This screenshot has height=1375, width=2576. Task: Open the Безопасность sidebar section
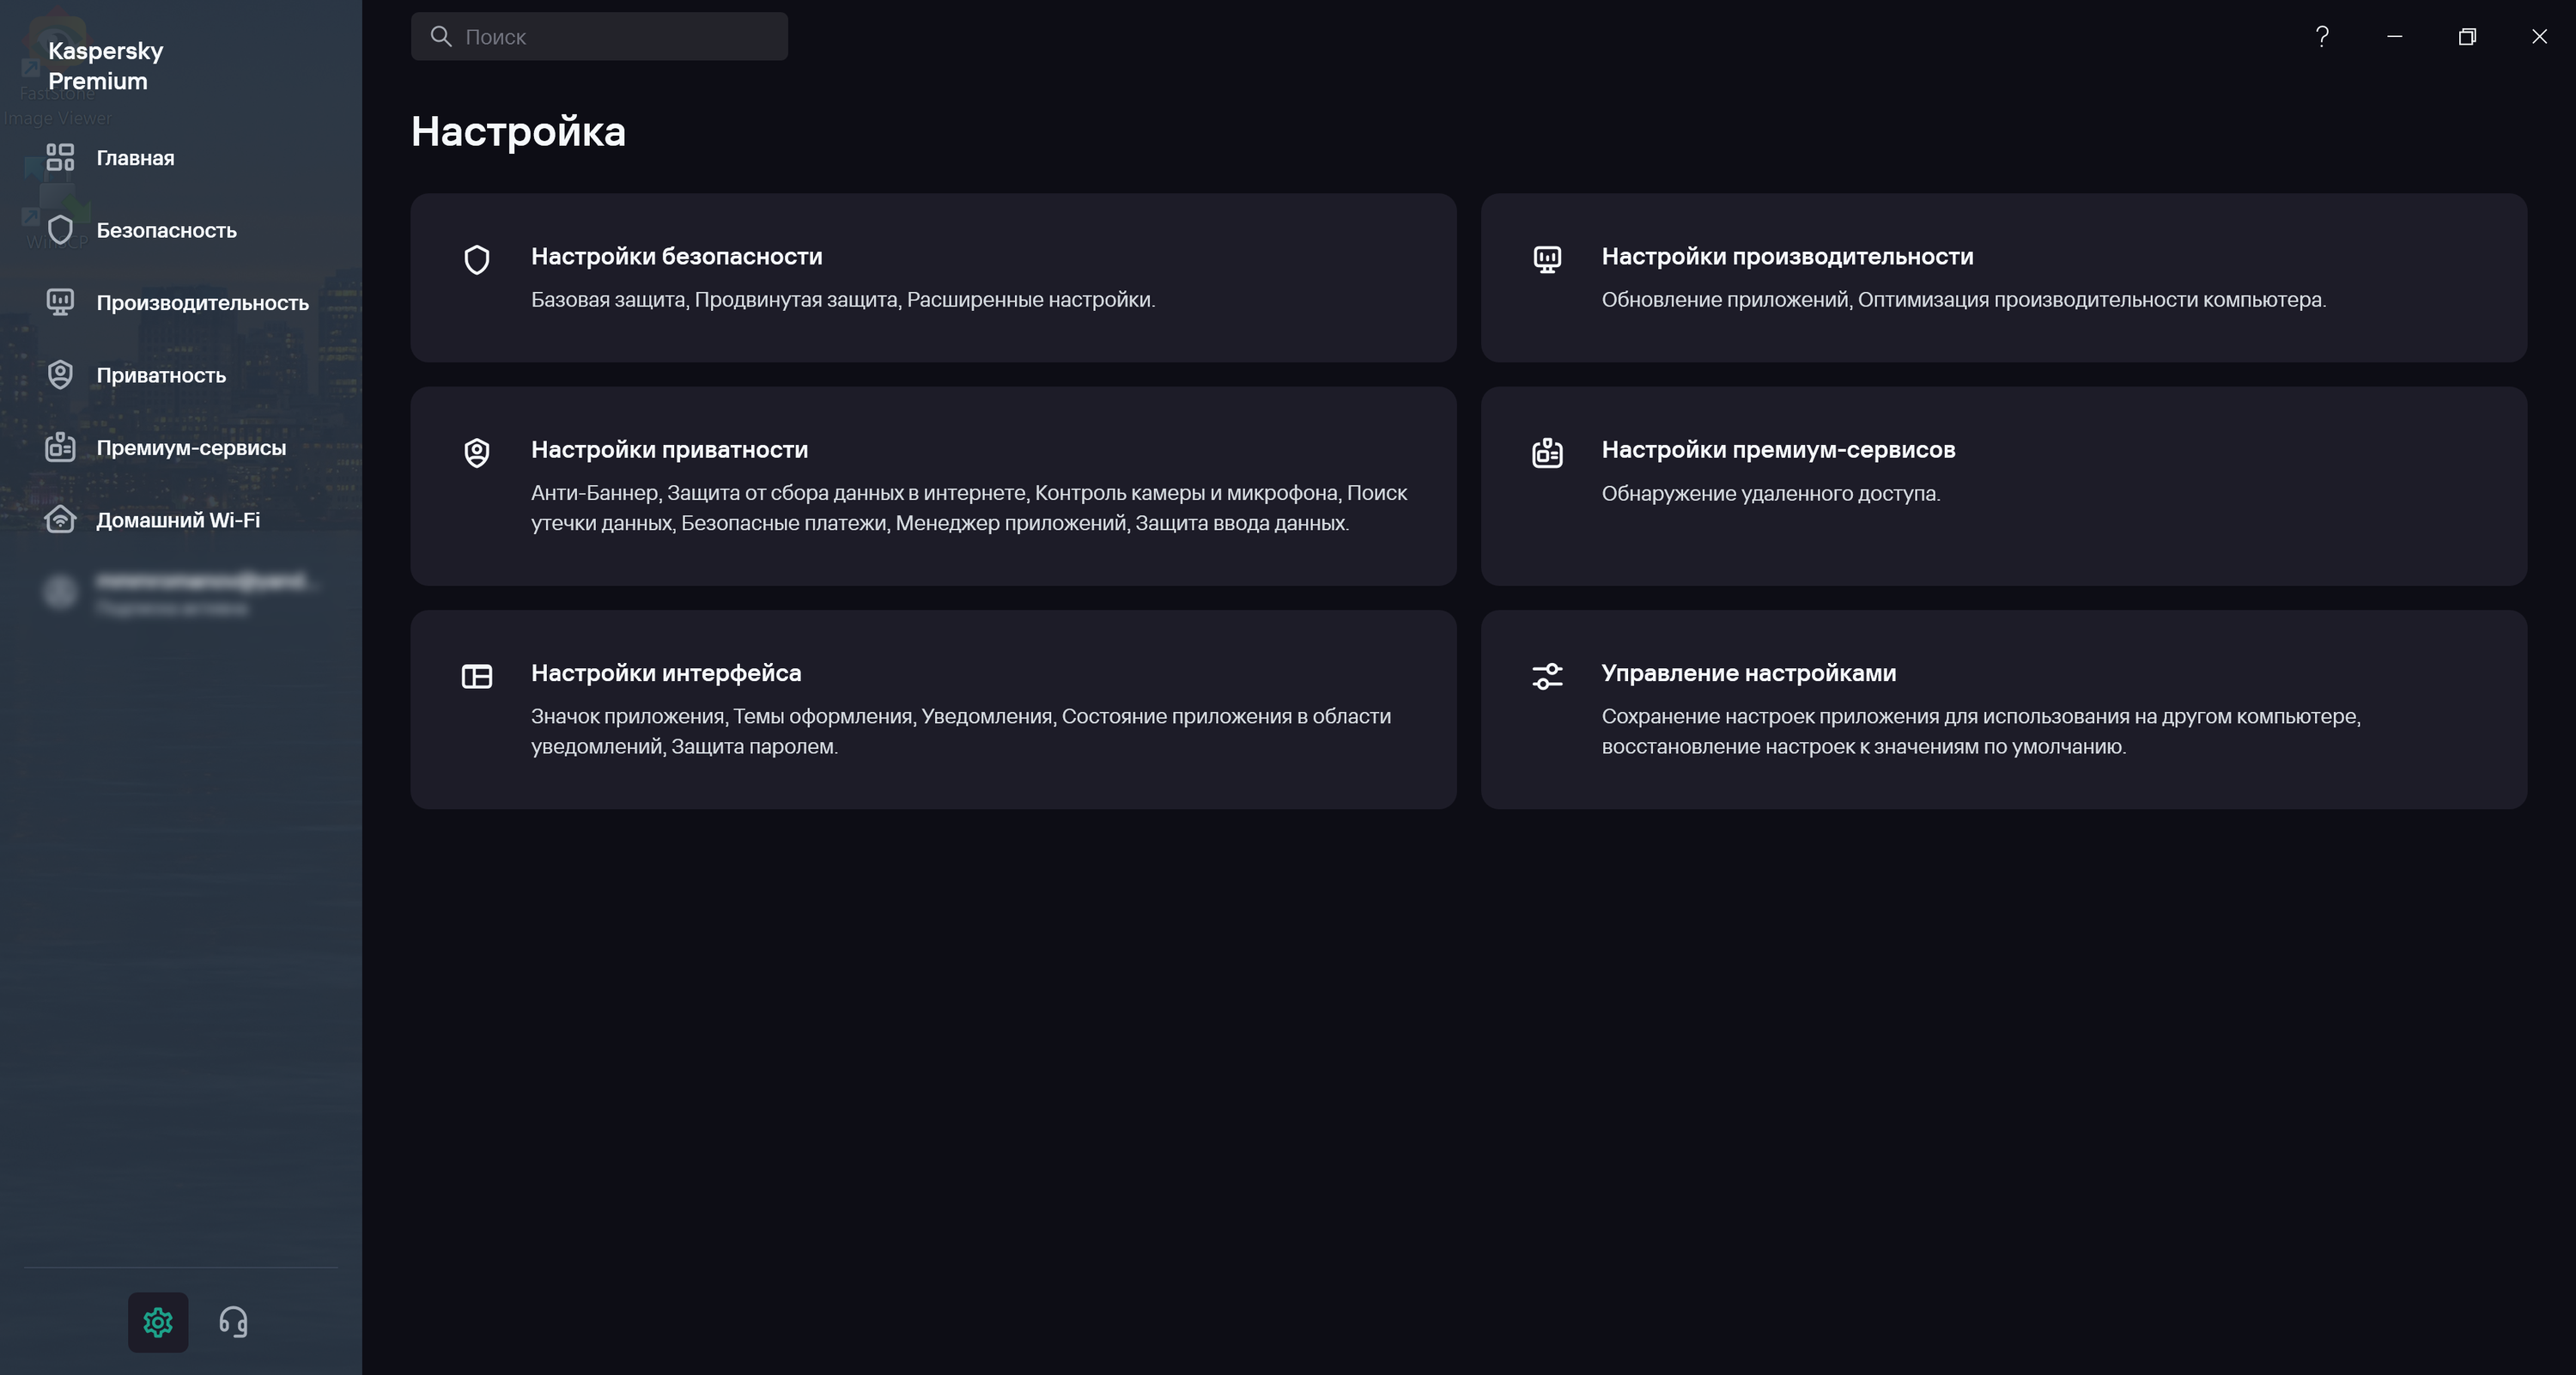(x=166, y=230)
